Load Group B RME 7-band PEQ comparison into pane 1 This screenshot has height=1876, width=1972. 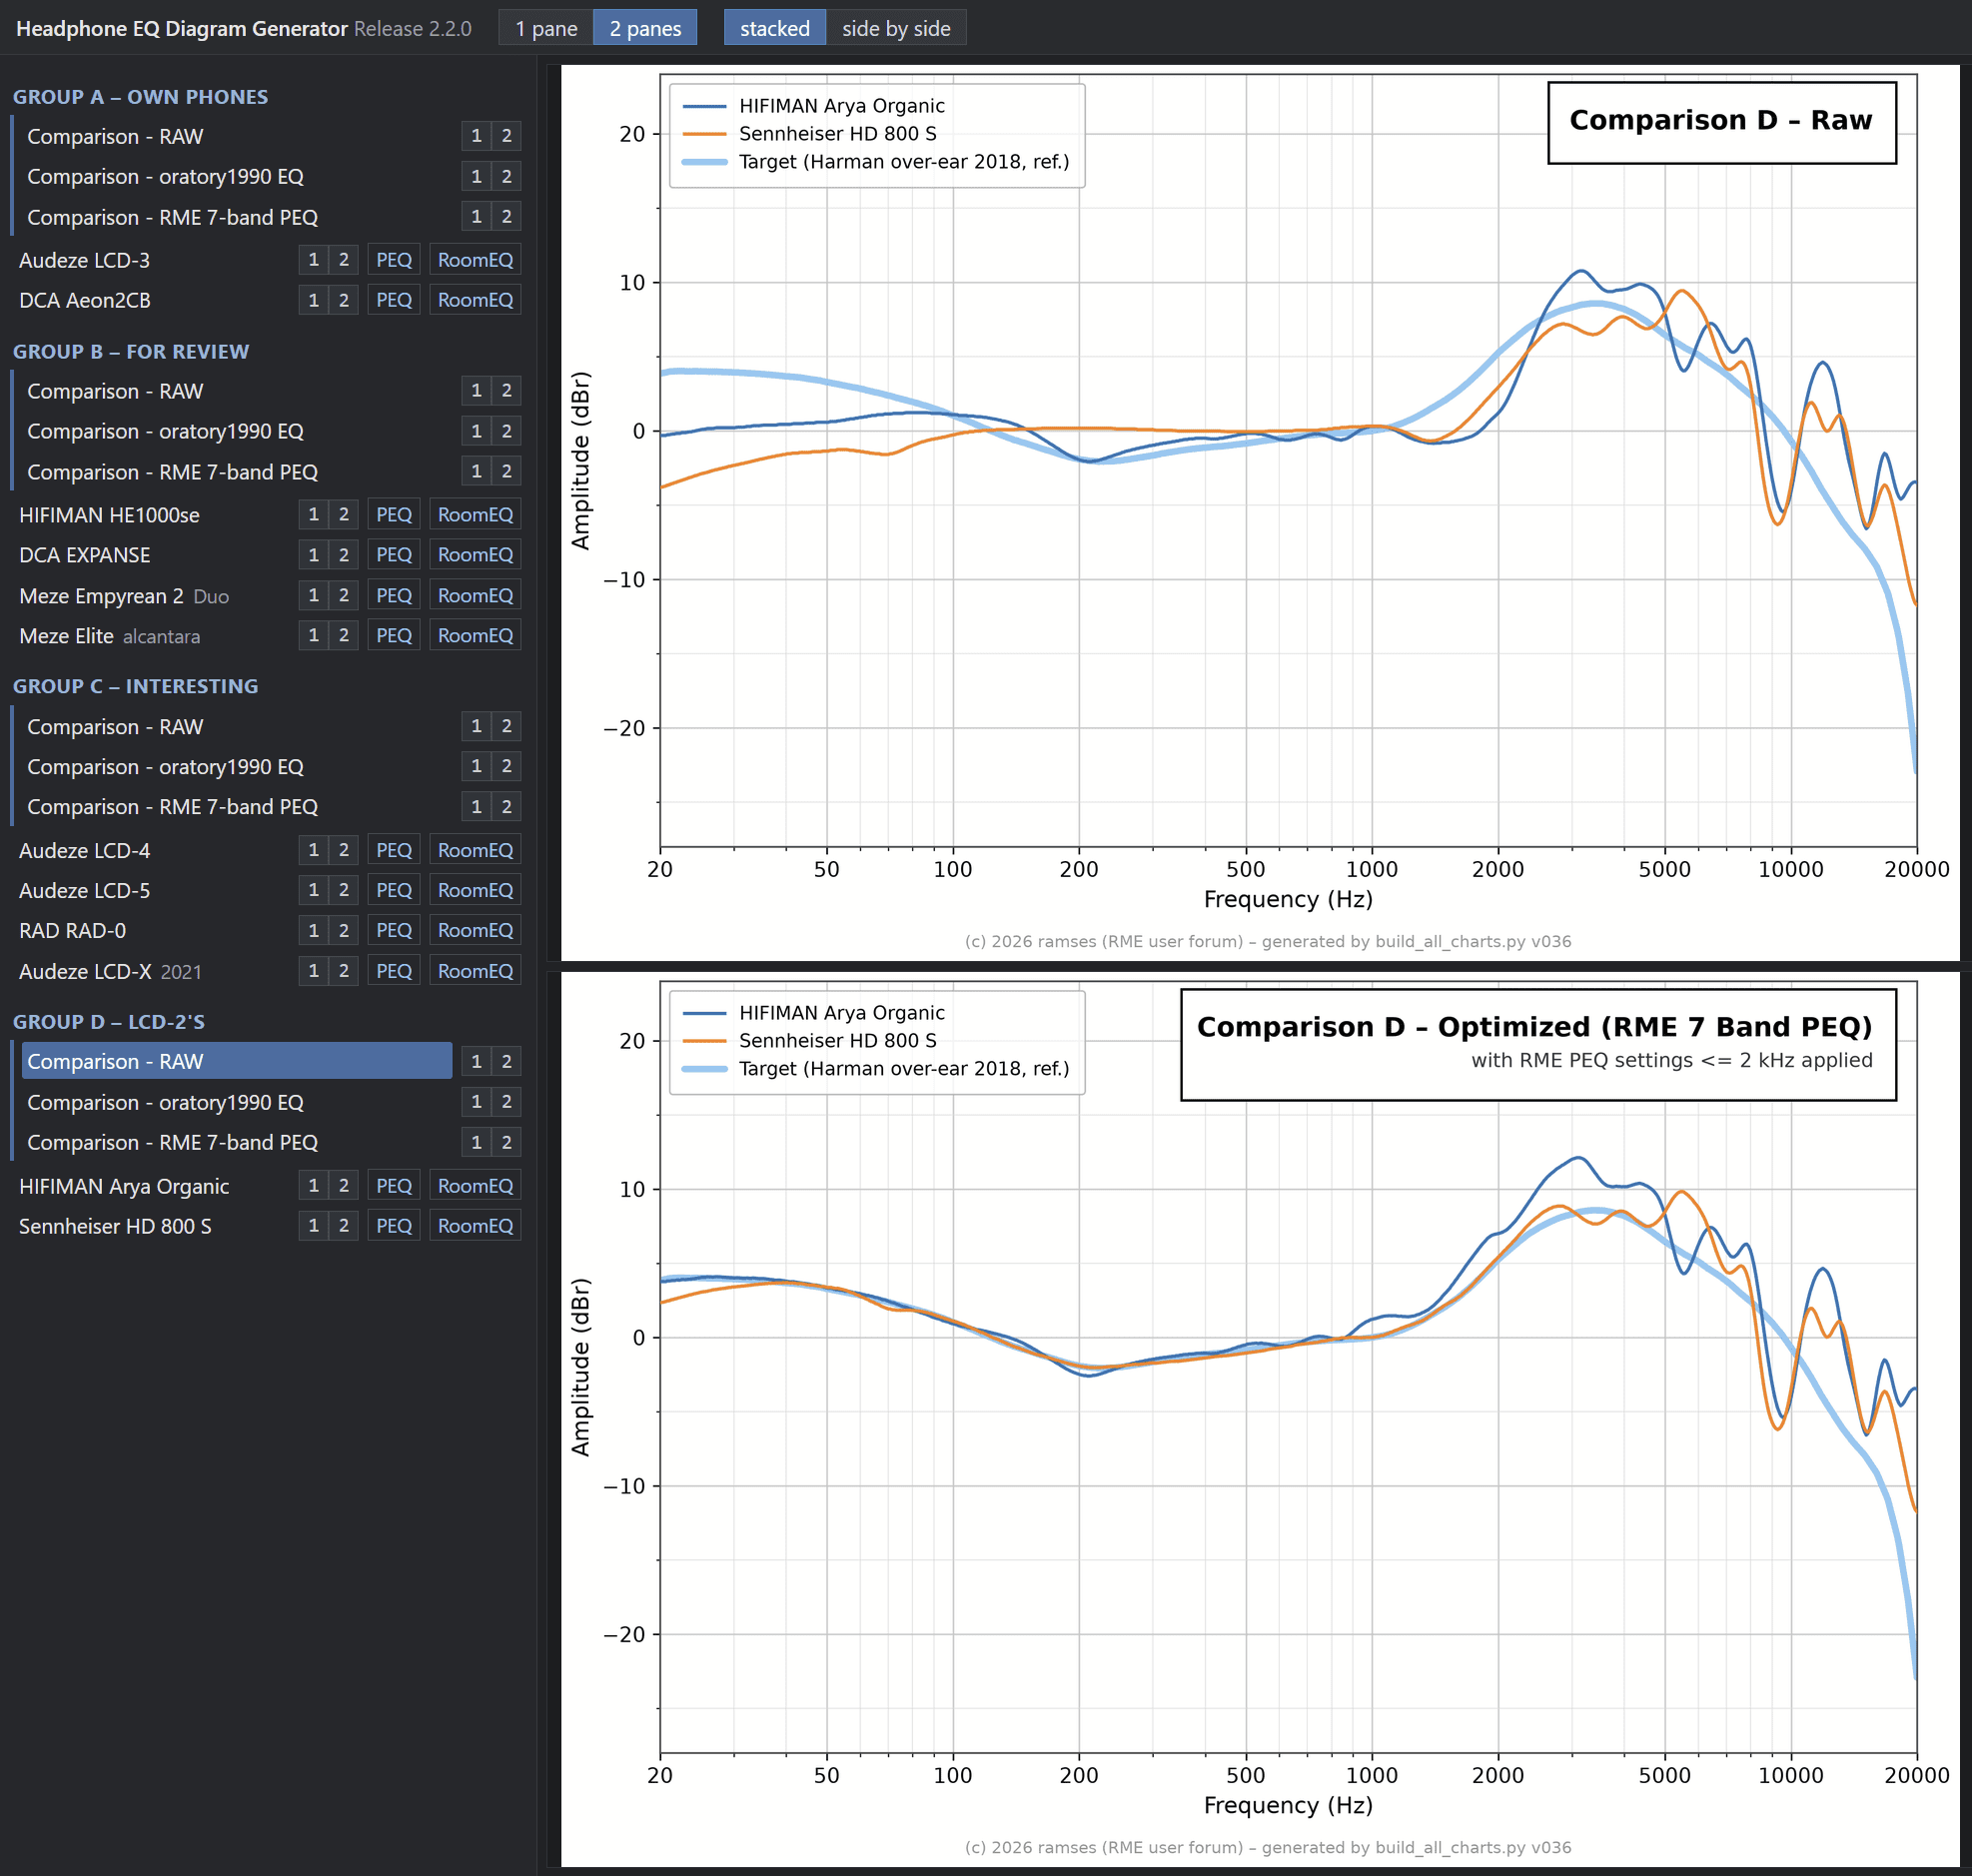[476, 471]
